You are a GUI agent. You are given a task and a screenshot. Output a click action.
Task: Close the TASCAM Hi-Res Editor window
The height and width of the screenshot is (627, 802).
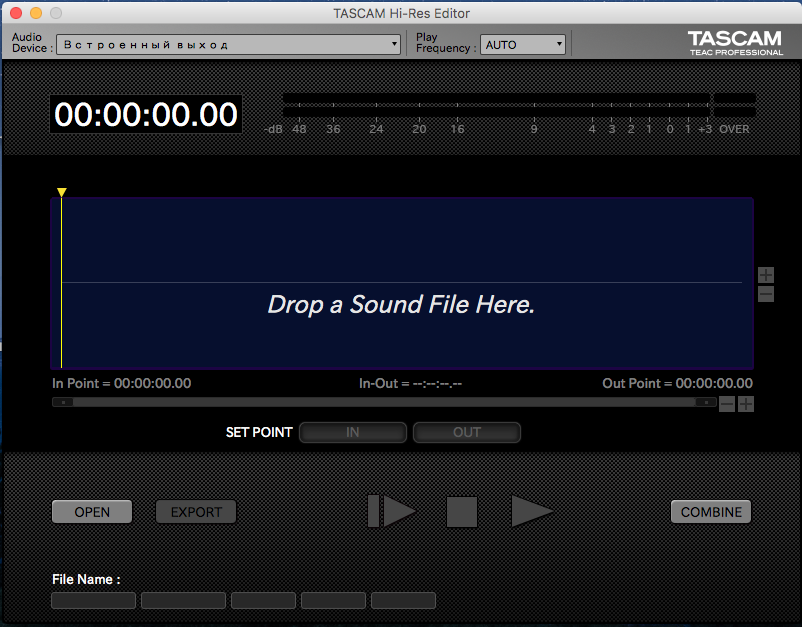tap(16, 13)
